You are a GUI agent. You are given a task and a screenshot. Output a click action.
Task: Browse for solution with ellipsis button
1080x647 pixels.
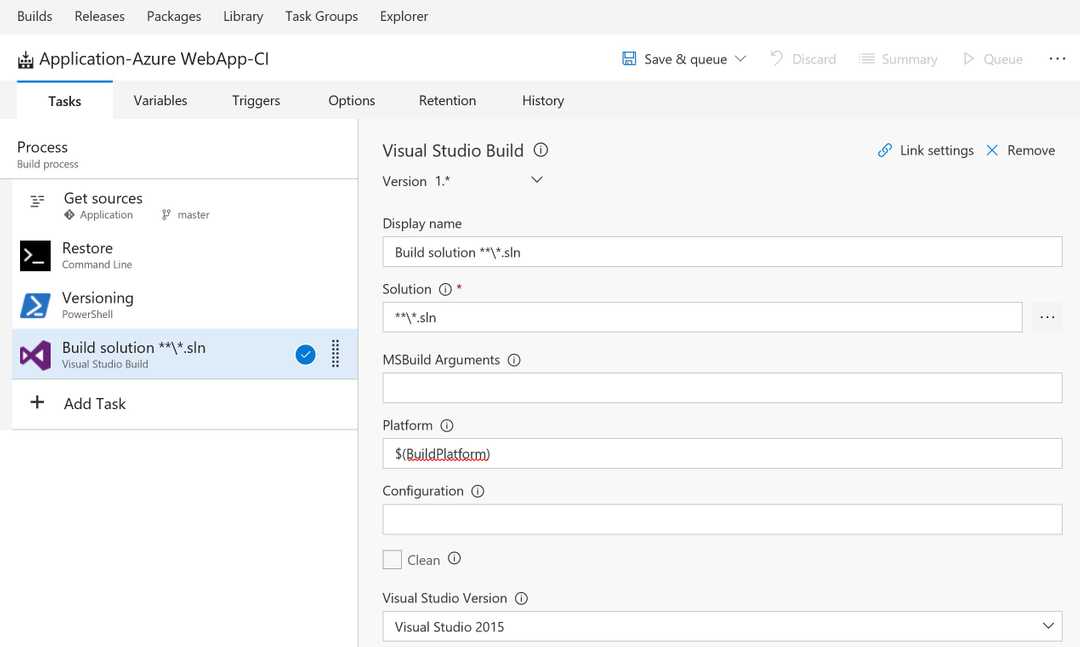(1047, 317)
